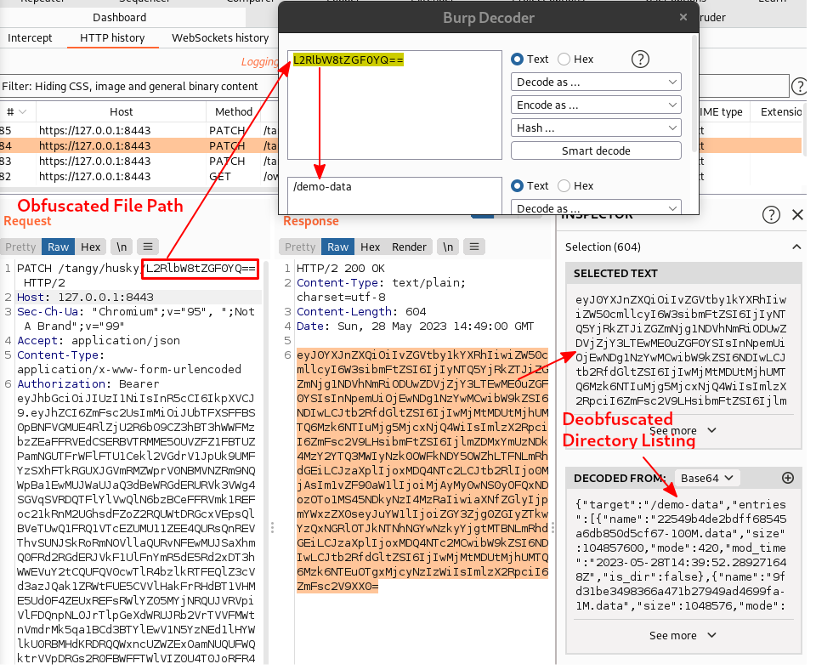
Task: Select the Hex radio button in top decoder row
Action: pos(564,59)
